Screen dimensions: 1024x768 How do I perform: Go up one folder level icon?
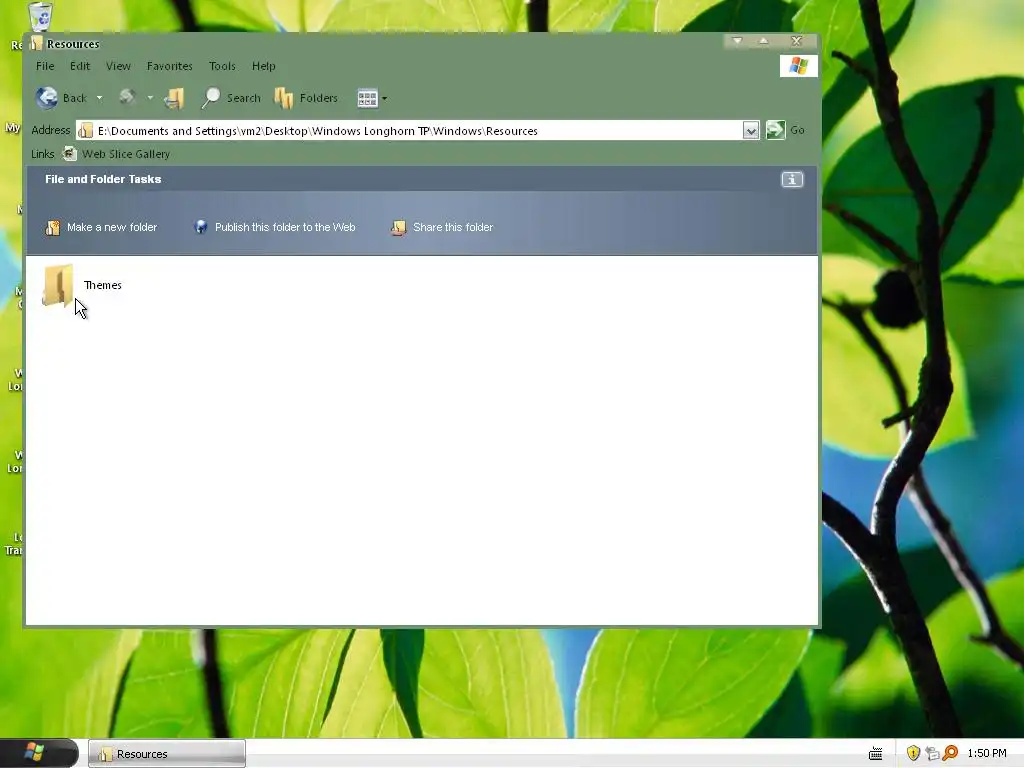point(174,98)
